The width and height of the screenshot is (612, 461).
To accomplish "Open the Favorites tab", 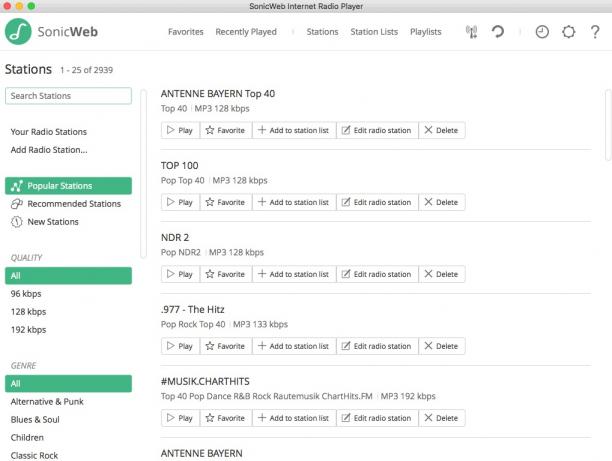I will click(x=186, y=32).
